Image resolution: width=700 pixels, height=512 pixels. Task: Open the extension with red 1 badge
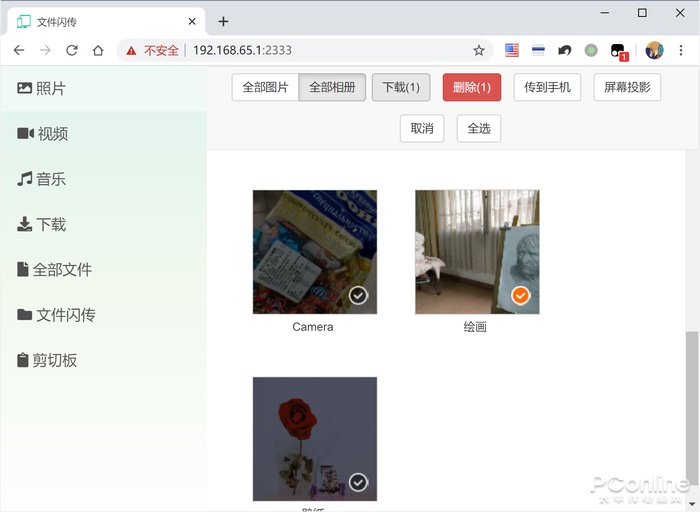[x=619, y=51]
